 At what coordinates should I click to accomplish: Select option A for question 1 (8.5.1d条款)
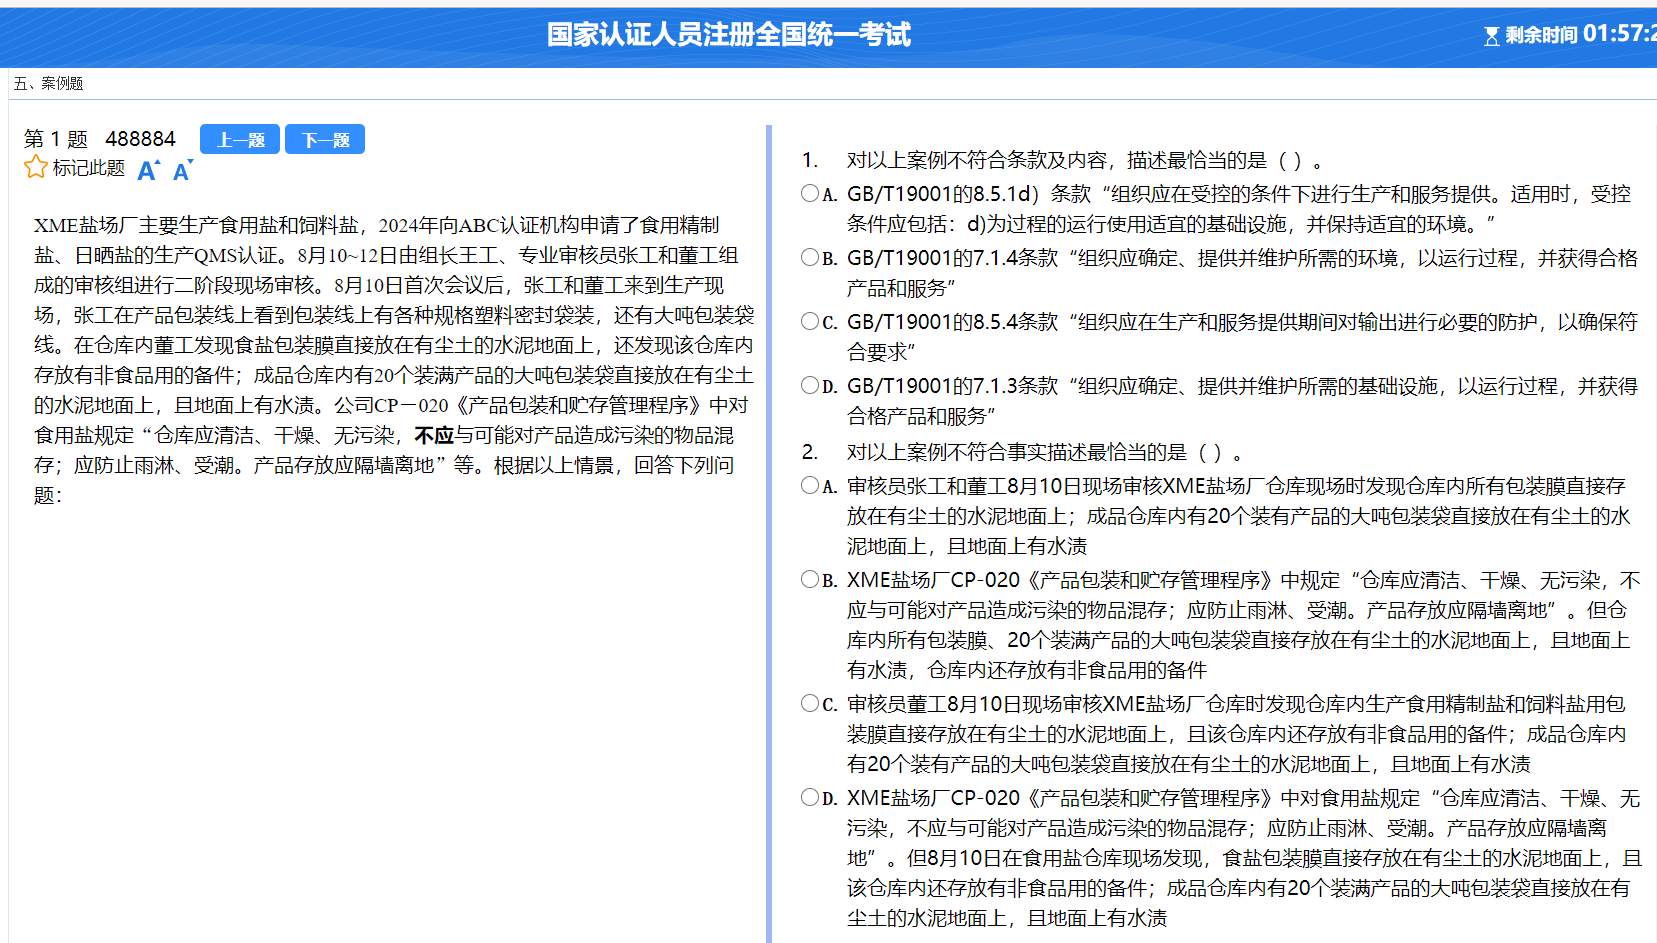(x=810, y=193)
